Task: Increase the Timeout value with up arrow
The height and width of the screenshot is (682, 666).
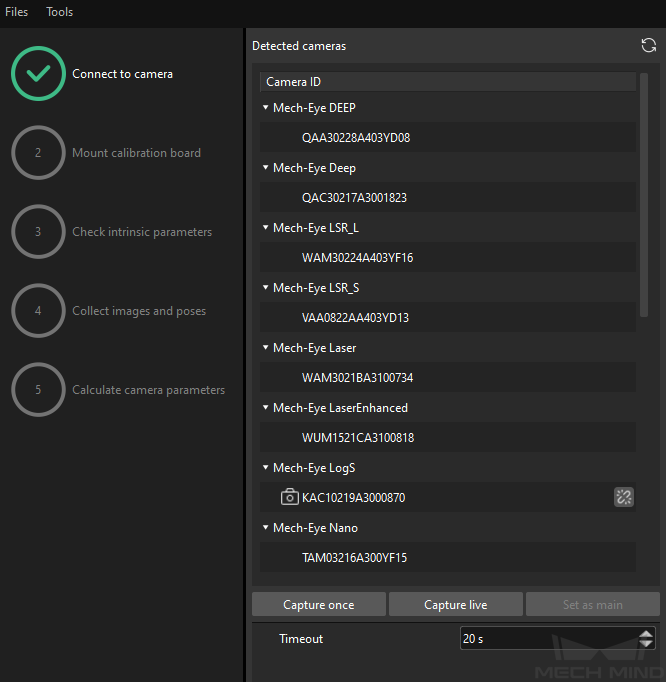Action: point(646,634)
